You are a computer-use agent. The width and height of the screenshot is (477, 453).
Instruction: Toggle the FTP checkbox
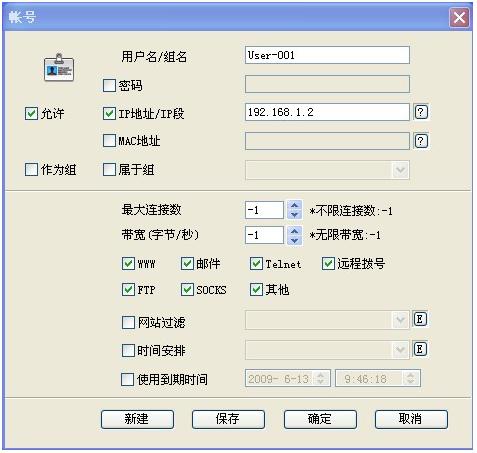point(128,290)
